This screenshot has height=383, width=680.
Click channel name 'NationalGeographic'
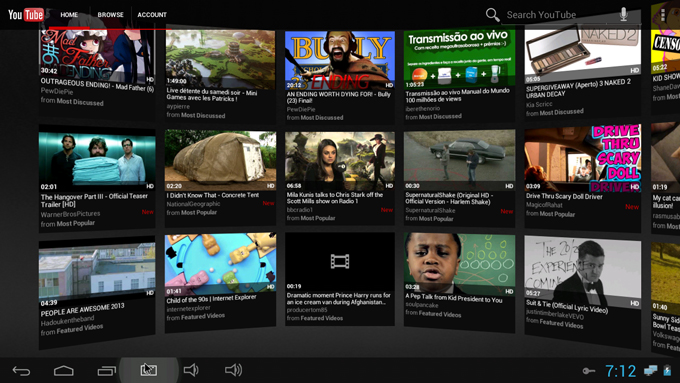(x=193, y=204)
